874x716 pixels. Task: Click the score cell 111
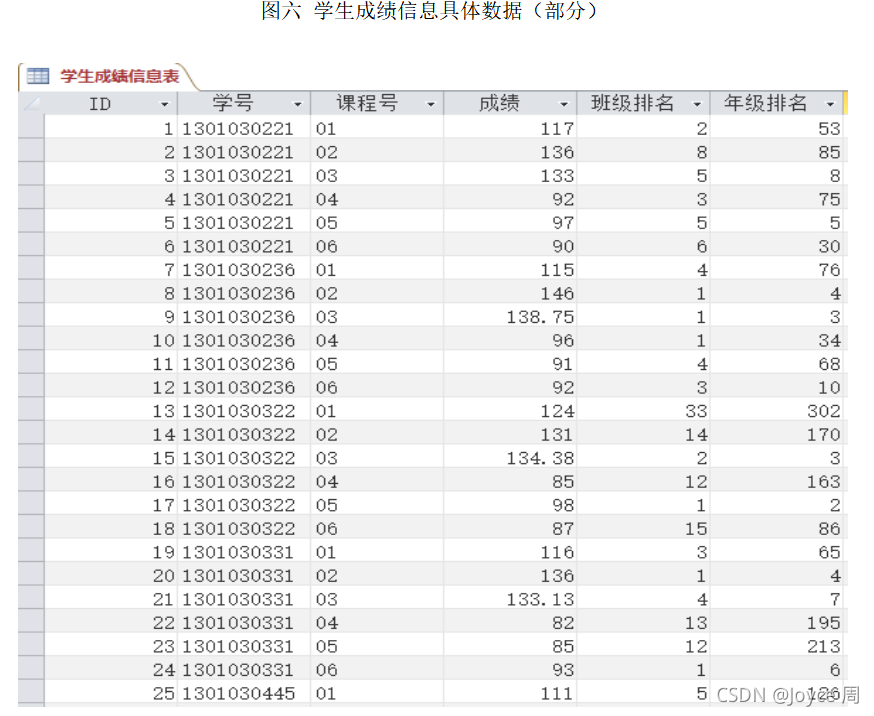pyautogui.click(x=510, y=693)
